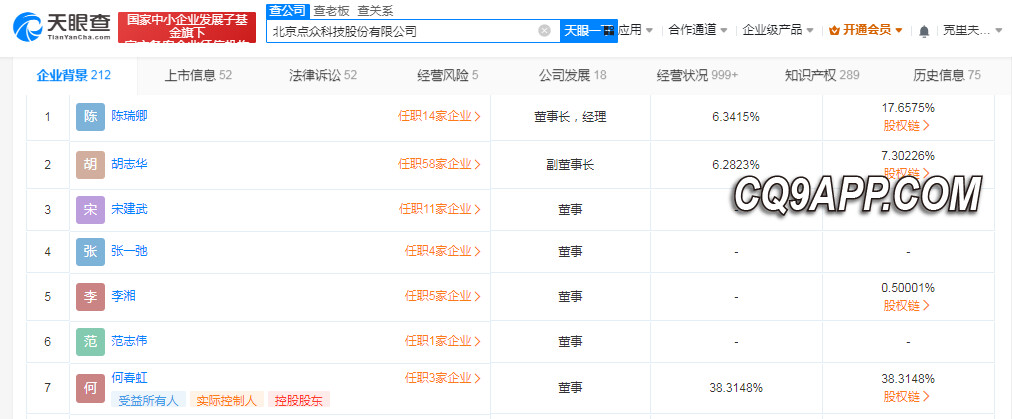Clear the company search box
This screenshot has width=1012, height=419.
coord(545,30)
